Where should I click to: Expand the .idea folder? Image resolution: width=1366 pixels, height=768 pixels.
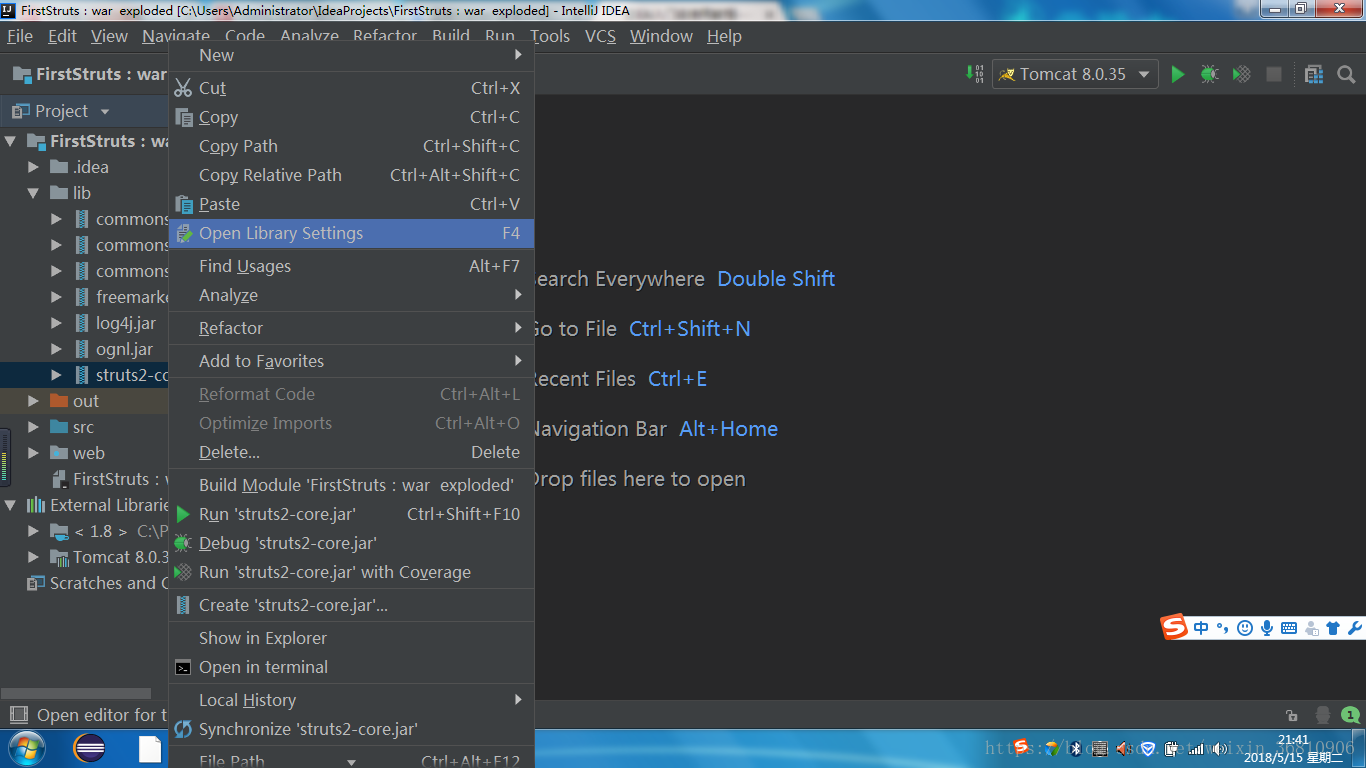(34, 167)
